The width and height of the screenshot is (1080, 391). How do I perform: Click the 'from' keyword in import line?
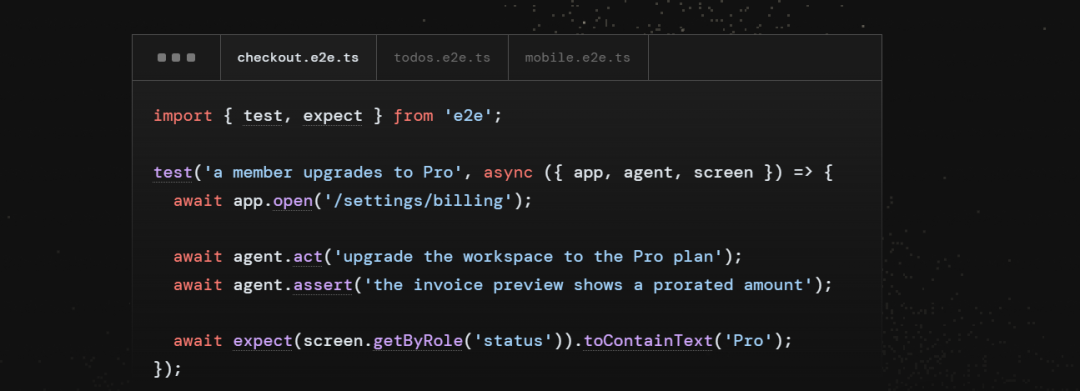[413, 116]
